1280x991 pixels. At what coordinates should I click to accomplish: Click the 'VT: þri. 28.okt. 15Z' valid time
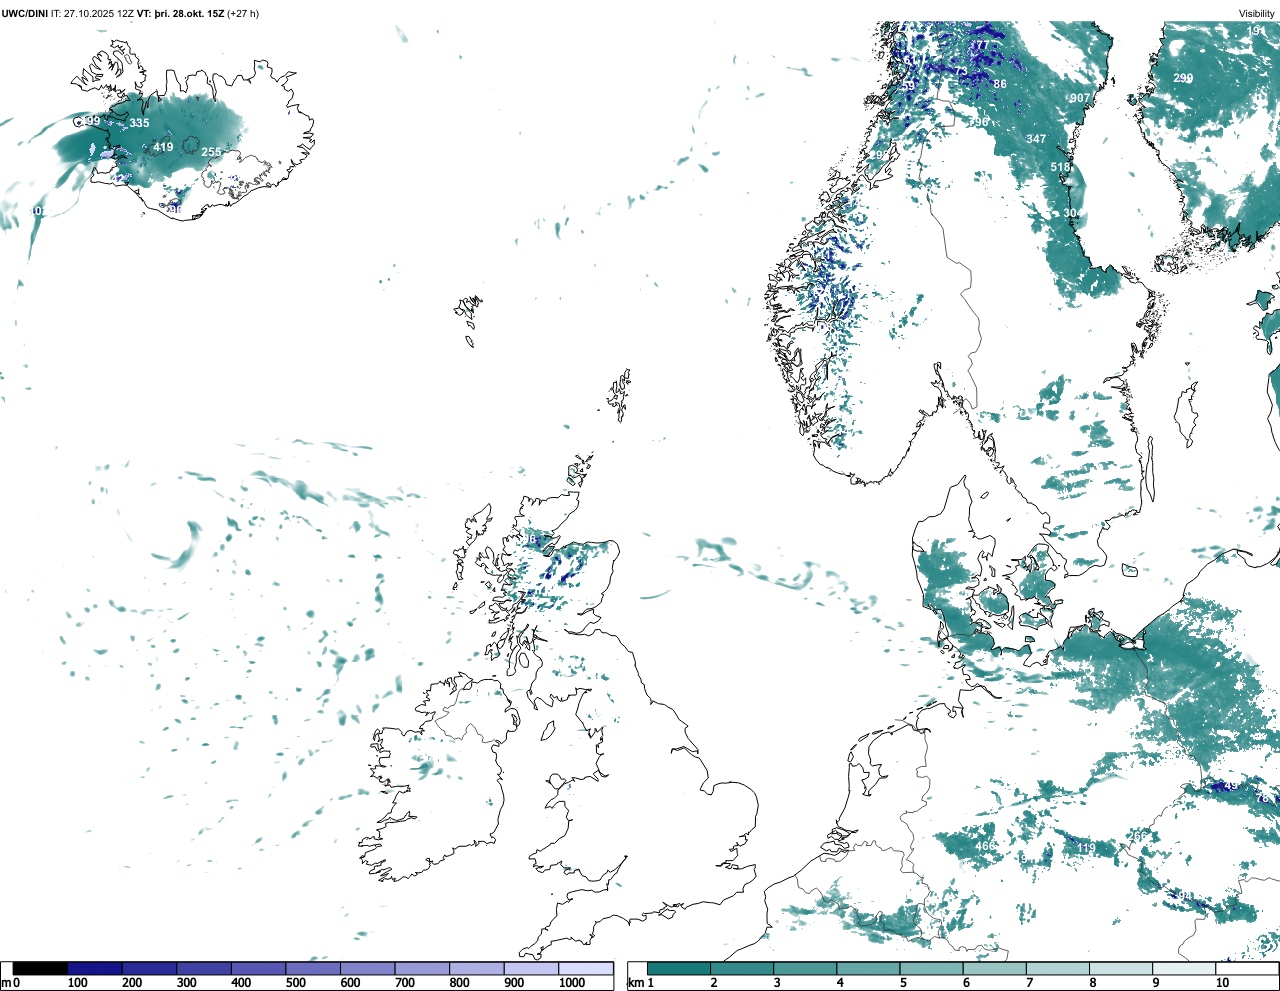coord(181,14)
